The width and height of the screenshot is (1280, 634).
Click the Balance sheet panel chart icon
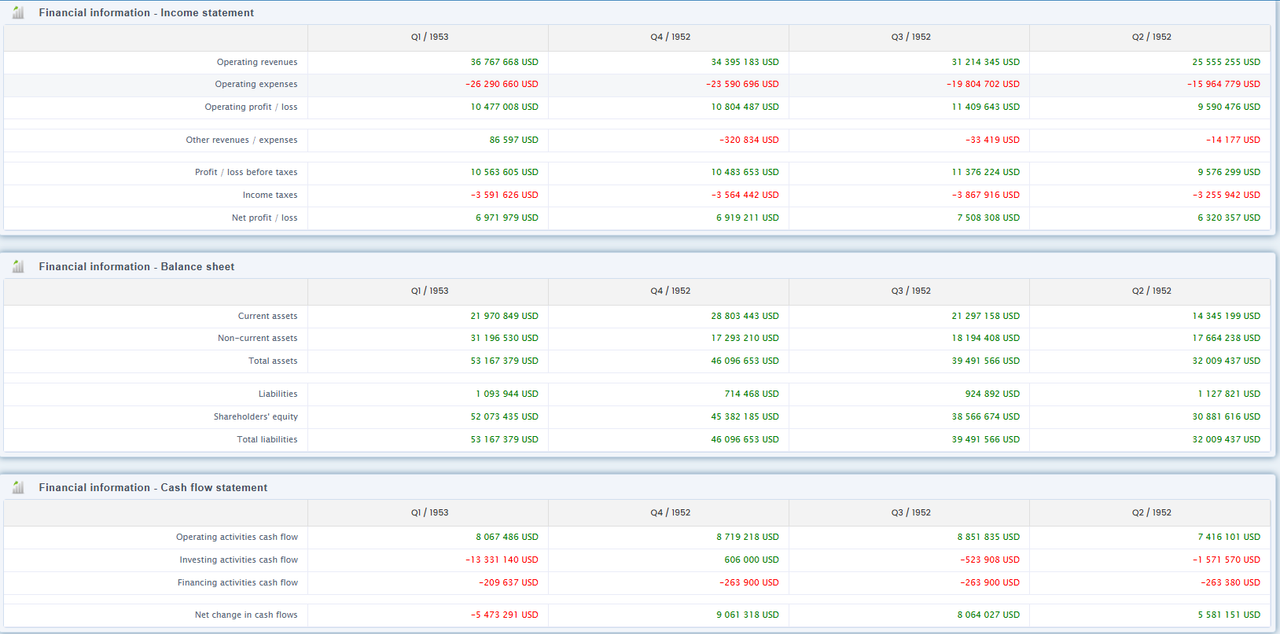tap(18, 267)
